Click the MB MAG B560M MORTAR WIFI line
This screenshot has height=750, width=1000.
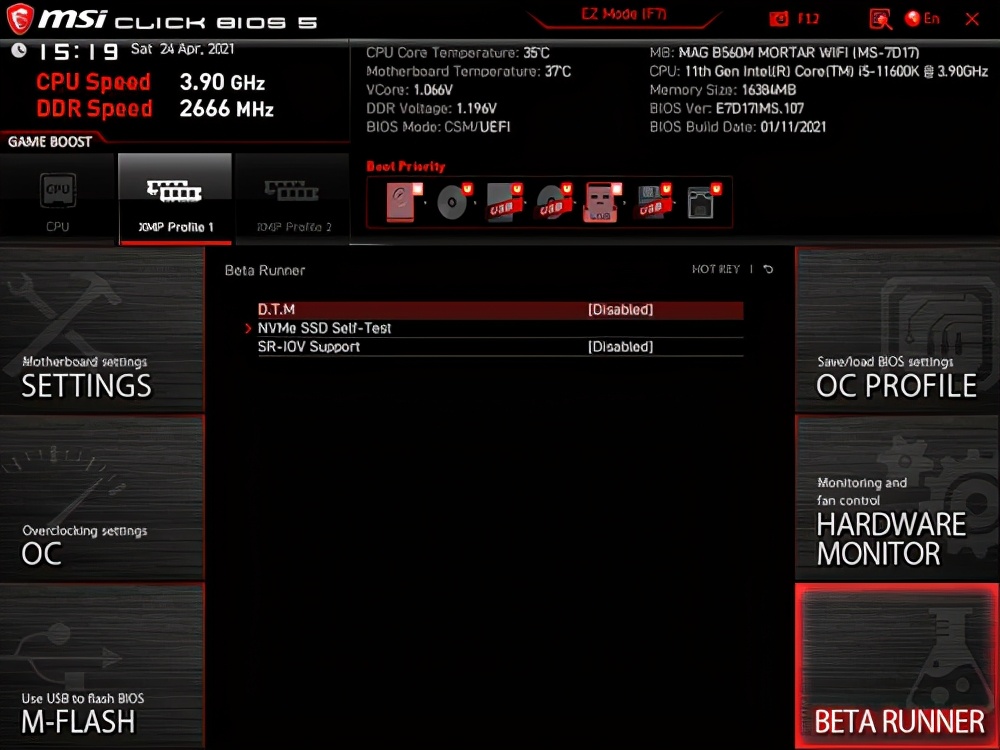tap(784, 53)
